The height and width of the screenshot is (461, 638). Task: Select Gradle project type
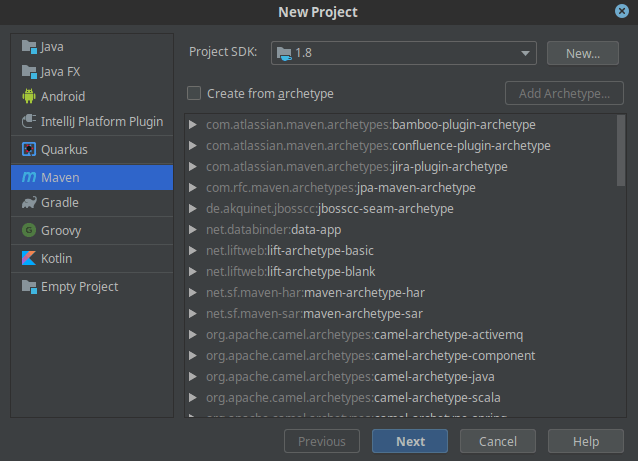[92, 202]
